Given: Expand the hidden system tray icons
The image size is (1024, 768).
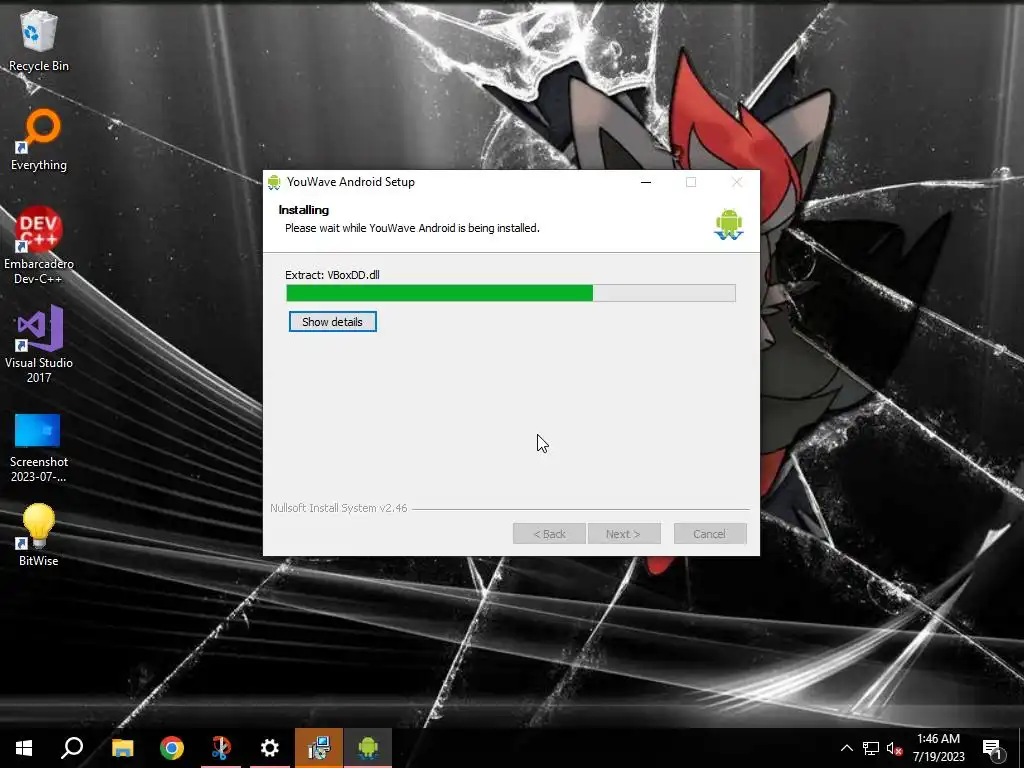Looking at the screenshot, I should pos(846,748).
